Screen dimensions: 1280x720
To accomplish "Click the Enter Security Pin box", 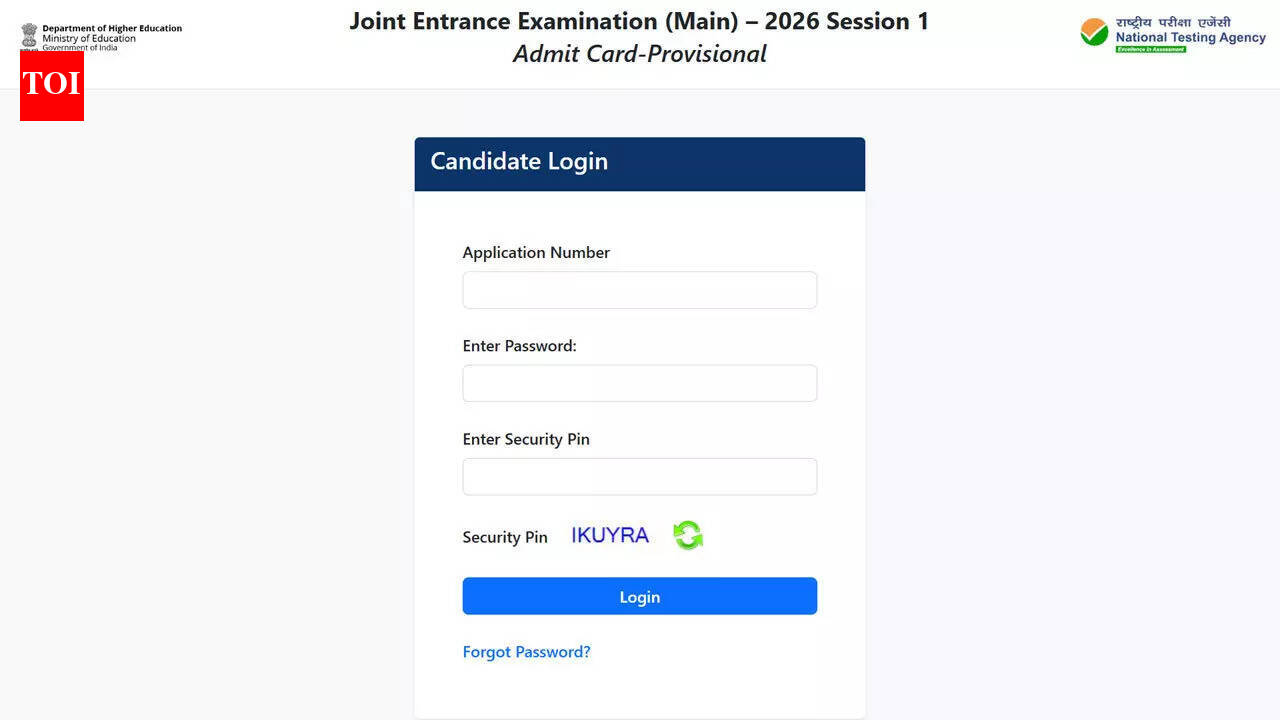I will click(640, 476).
